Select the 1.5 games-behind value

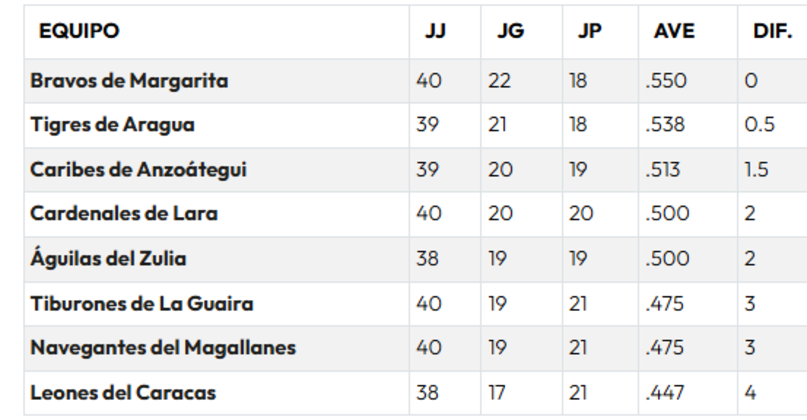click(756, 170)
